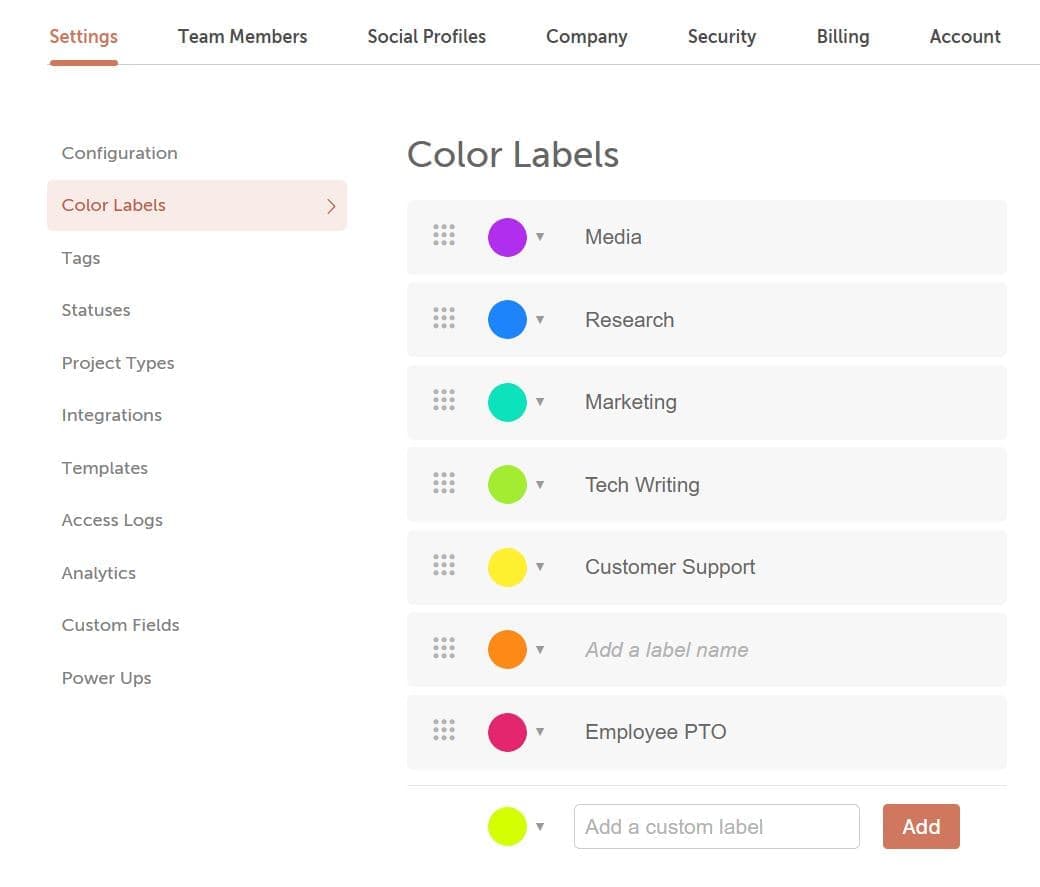Edit the Research label name
1040x887 pixels.
(x=629, y=320)
